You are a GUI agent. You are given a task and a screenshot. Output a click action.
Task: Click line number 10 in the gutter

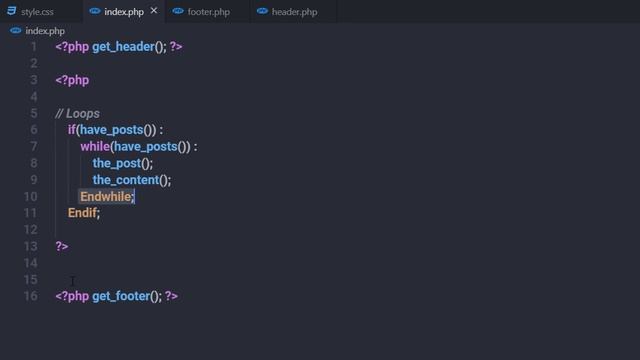[x=31, y=196]
